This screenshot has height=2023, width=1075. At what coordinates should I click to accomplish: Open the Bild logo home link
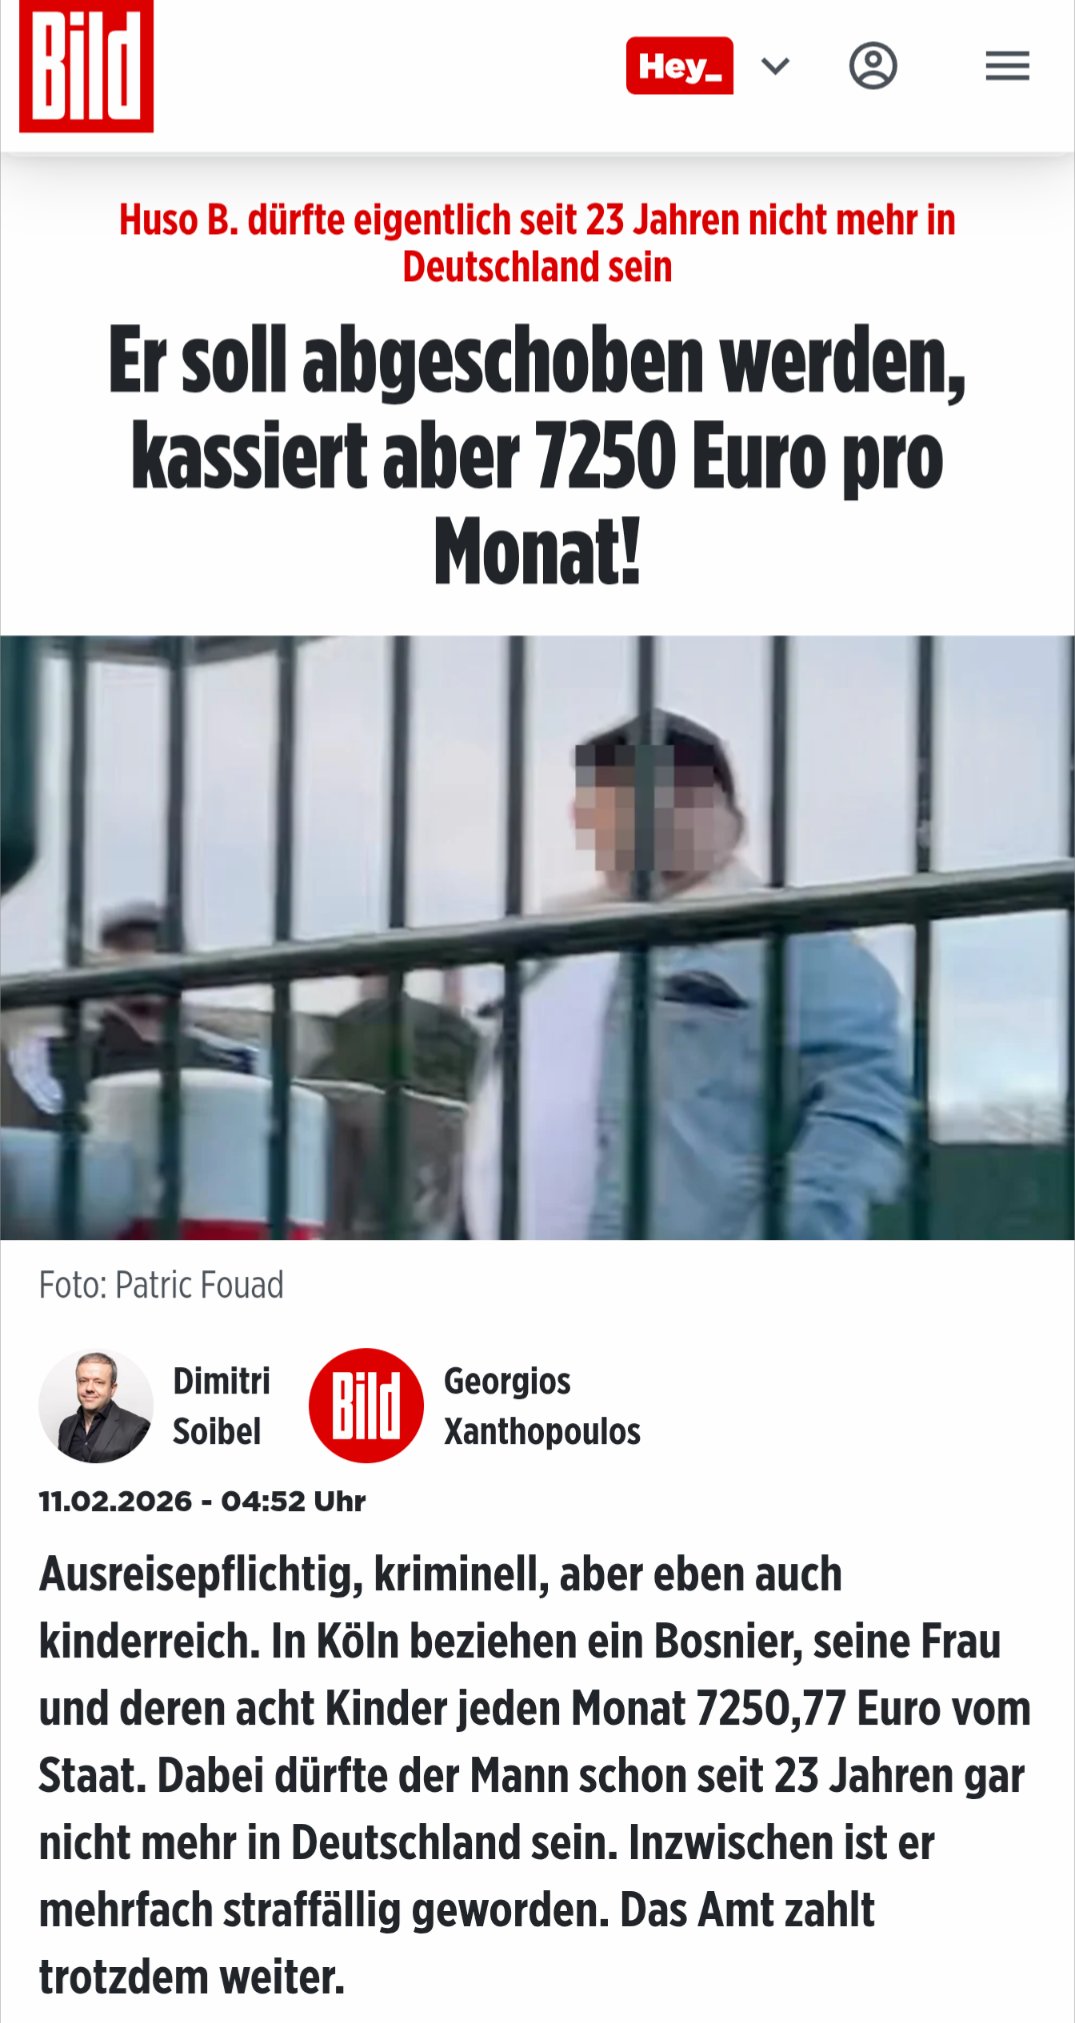click(x=86, y=66)
